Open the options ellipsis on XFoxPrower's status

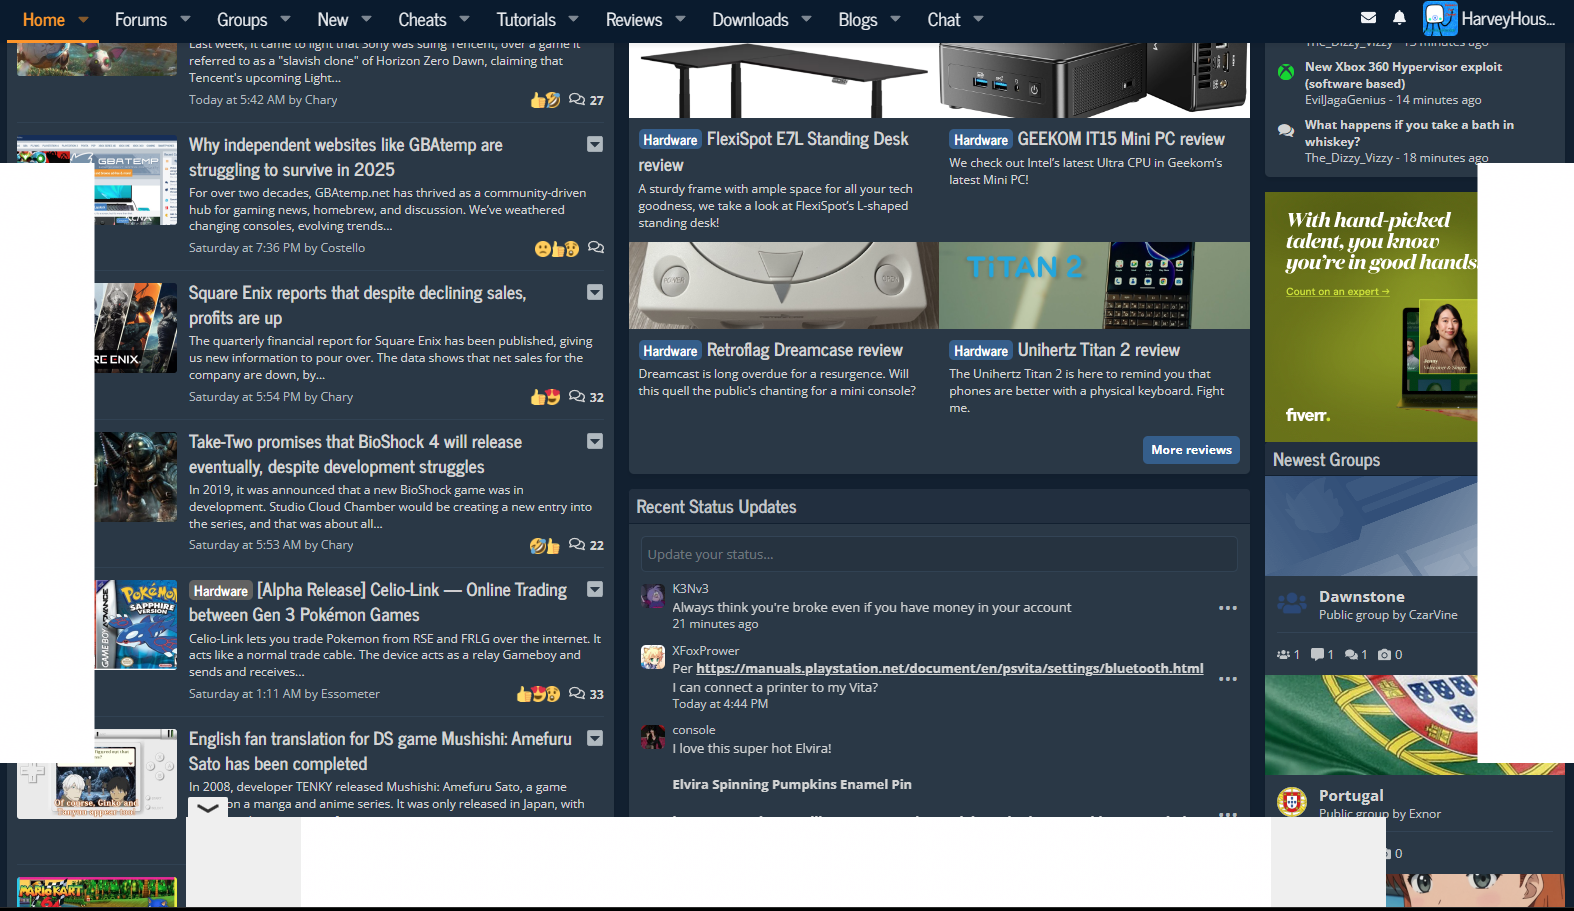[1228, 679]
